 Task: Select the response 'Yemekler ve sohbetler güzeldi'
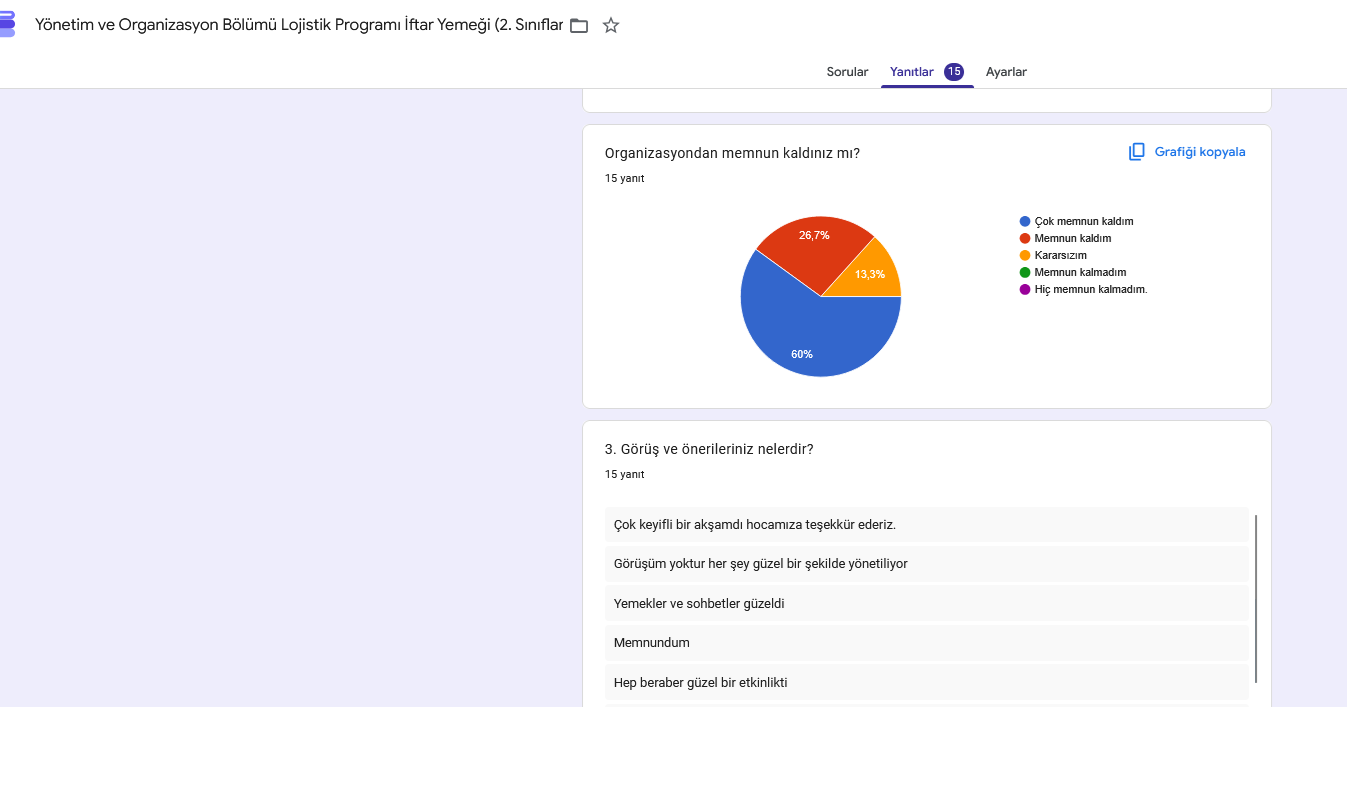tap(927, 604)
